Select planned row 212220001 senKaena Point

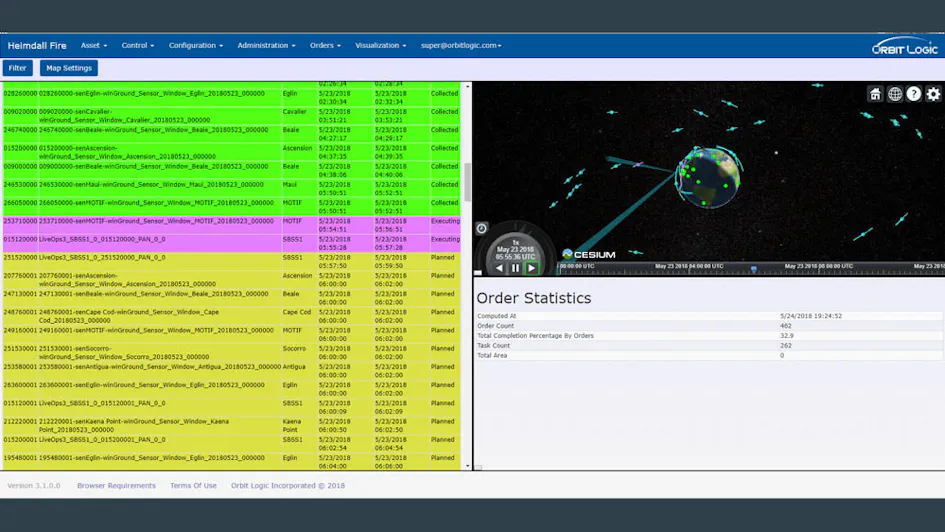[x=231, y=425]
